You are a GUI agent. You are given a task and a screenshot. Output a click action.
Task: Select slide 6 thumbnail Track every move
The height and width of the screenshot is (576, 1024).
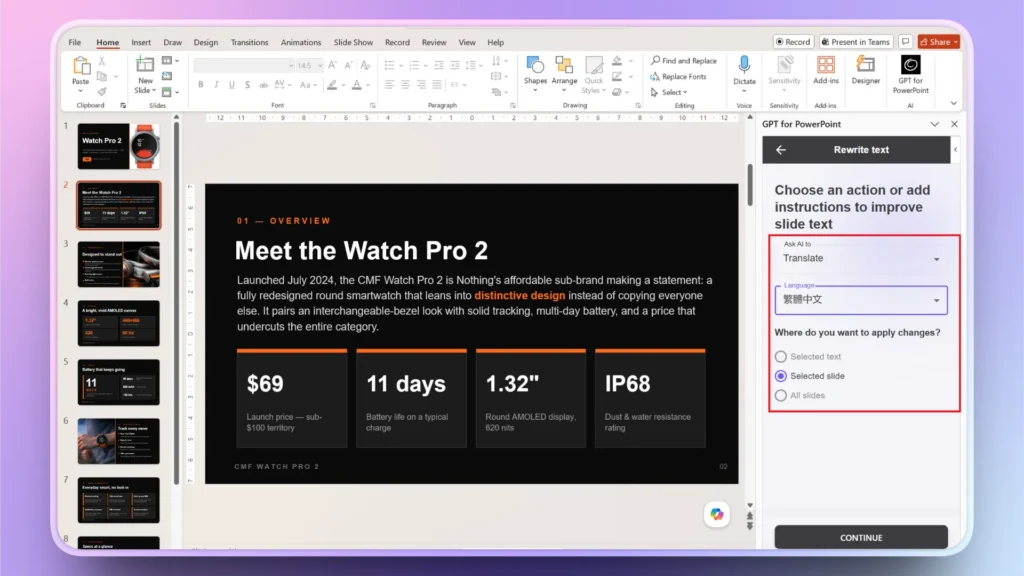pyautogui.click(x=118, y=441)
